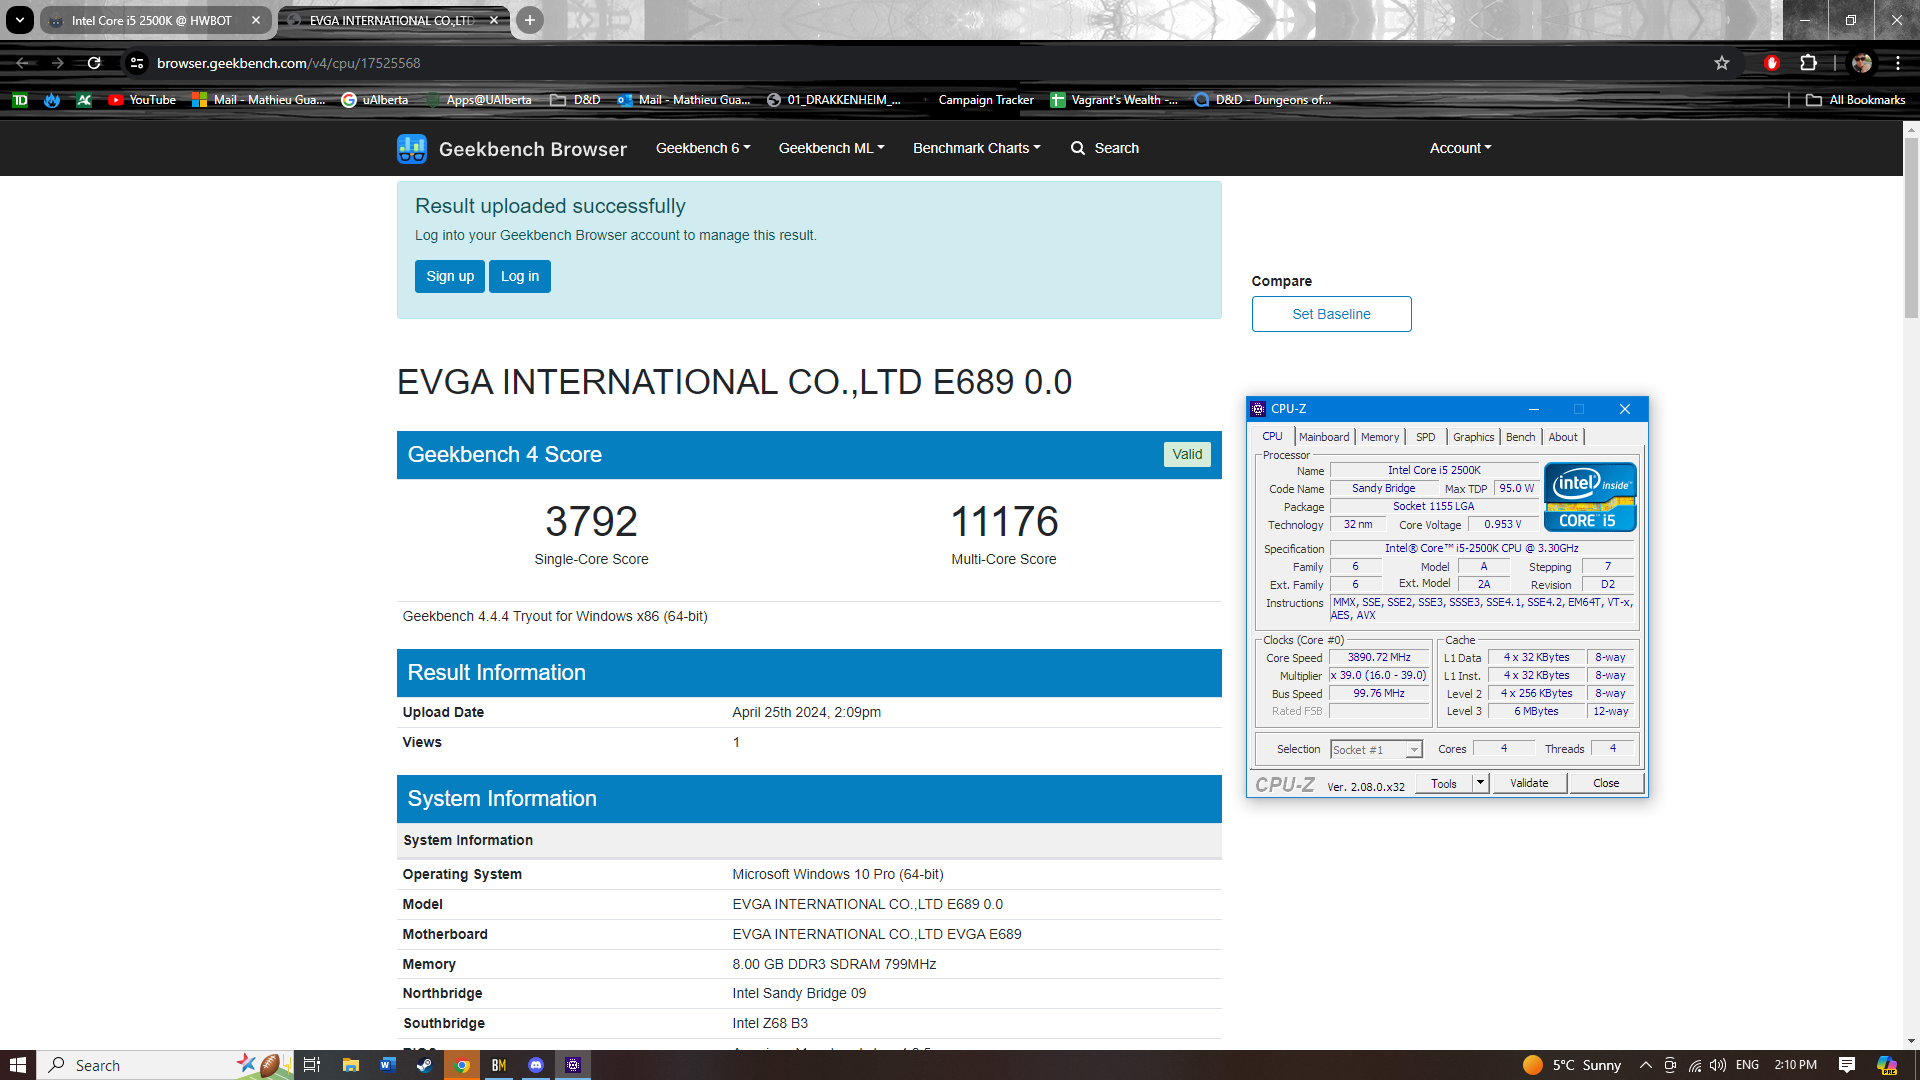Switch to the Graphics tab in CPU-Z
This screenshot has height=1080, width=1920.
[1474, 437]
